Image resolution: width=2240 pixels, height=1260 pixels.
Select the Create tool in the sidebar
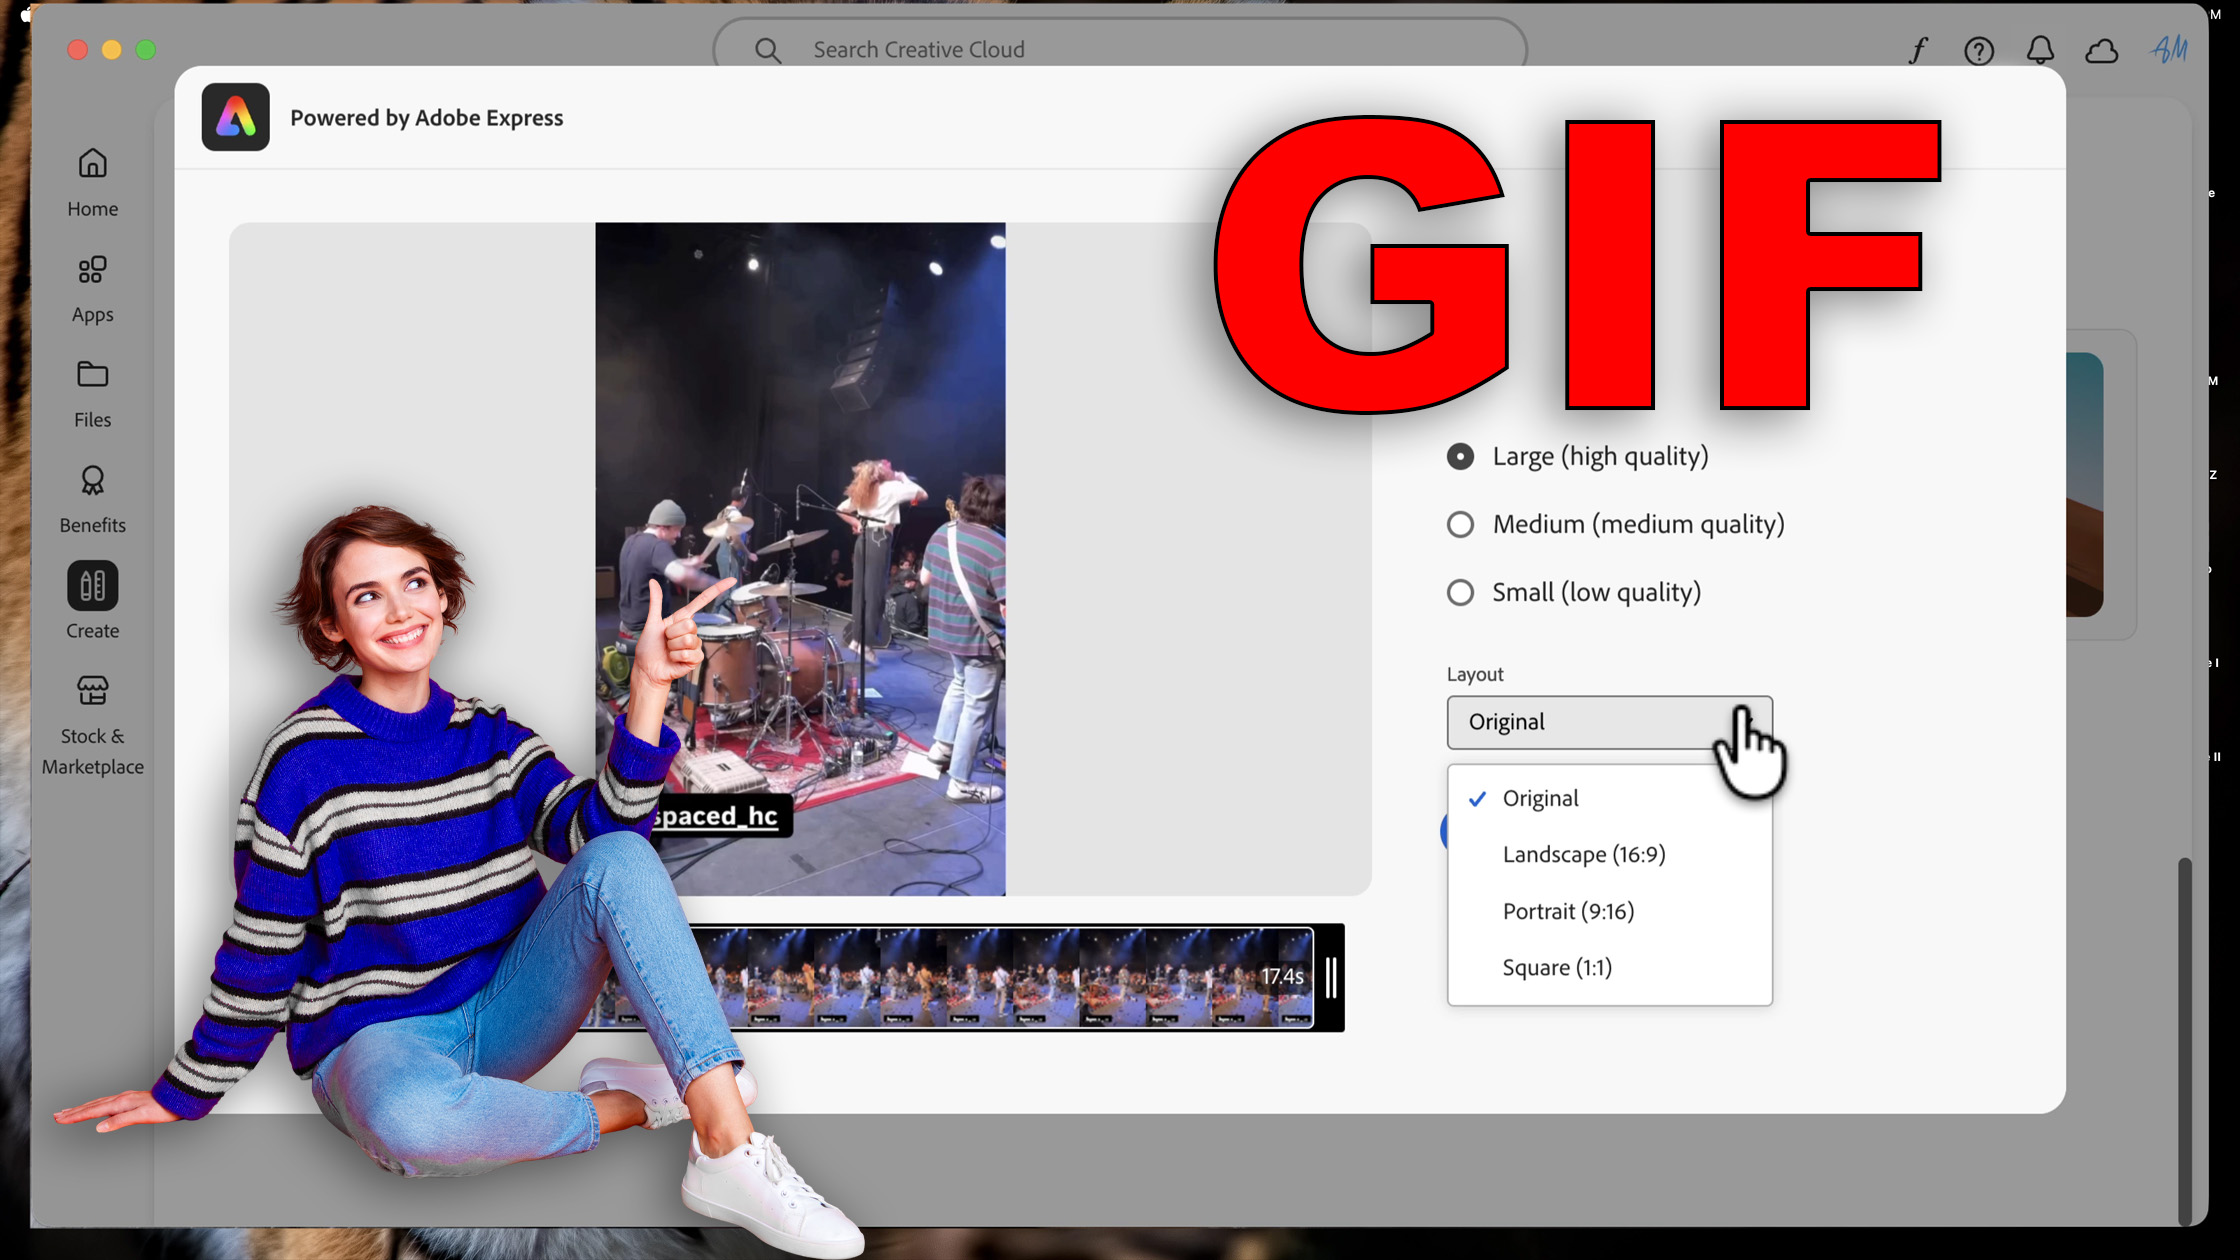tap(91, 600)
